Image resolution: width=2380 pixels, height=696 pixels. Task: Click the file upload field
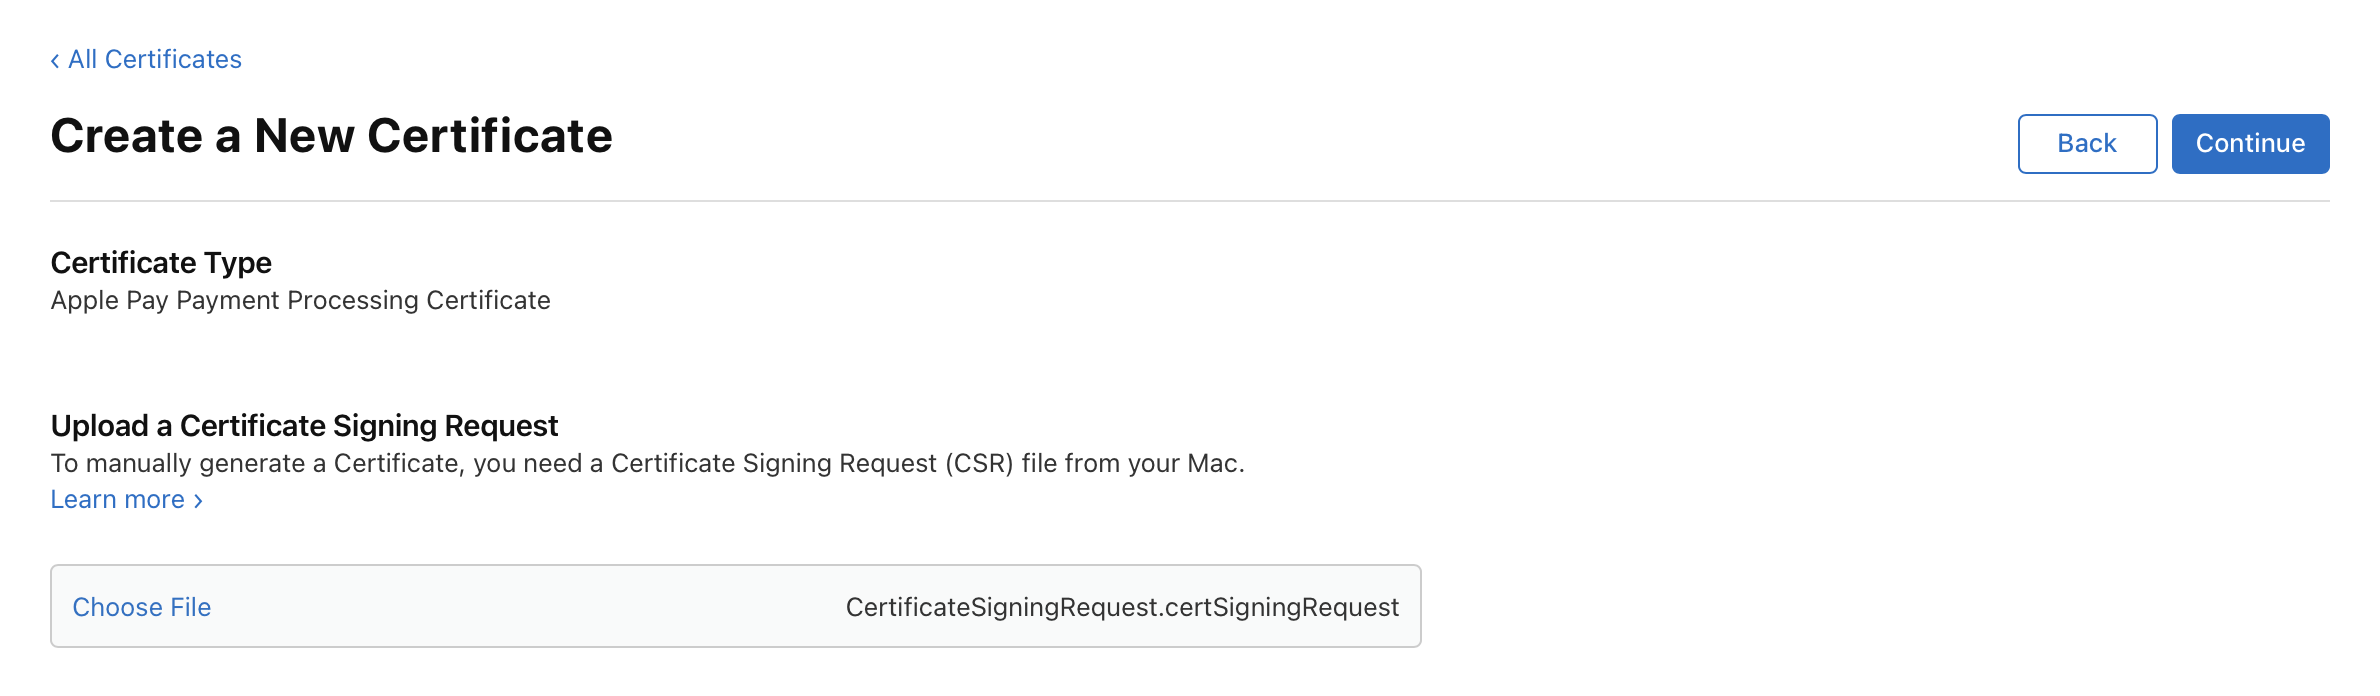735,607
